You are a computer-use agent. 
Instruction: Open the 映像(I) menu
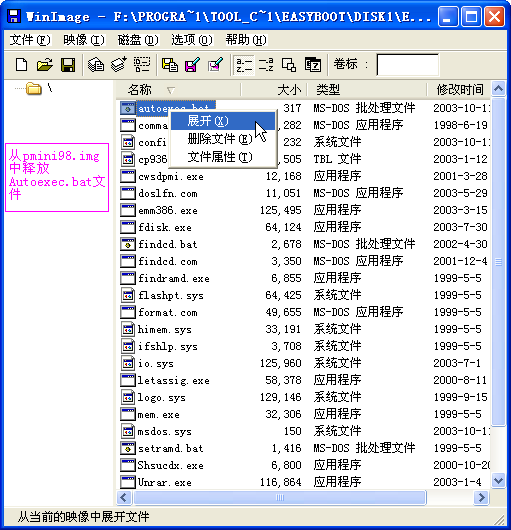pyautogui.click(x=84, y=40)
